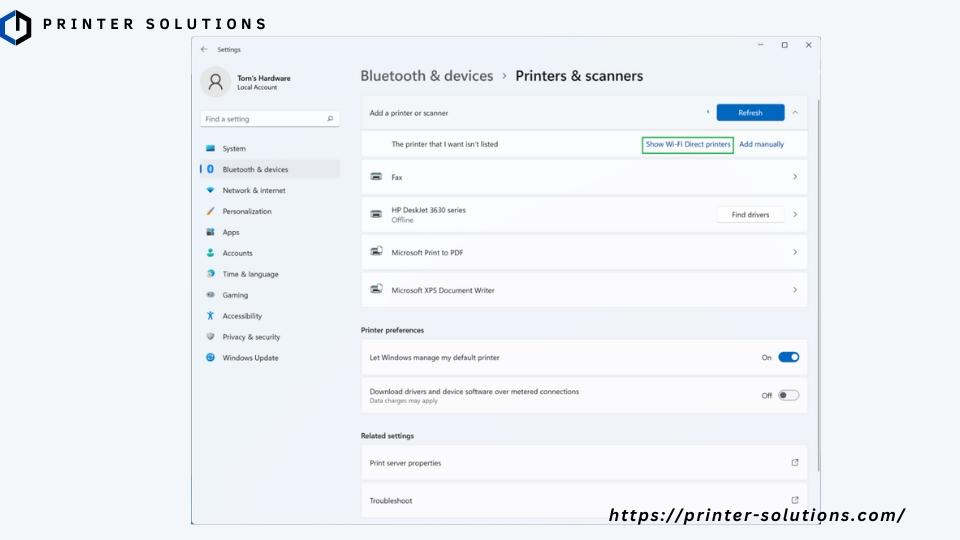The image size is (960, 540).
Task: Click the Microsoft Print to PDF icon
Action: pyautogui.click(x=376, y=252)
